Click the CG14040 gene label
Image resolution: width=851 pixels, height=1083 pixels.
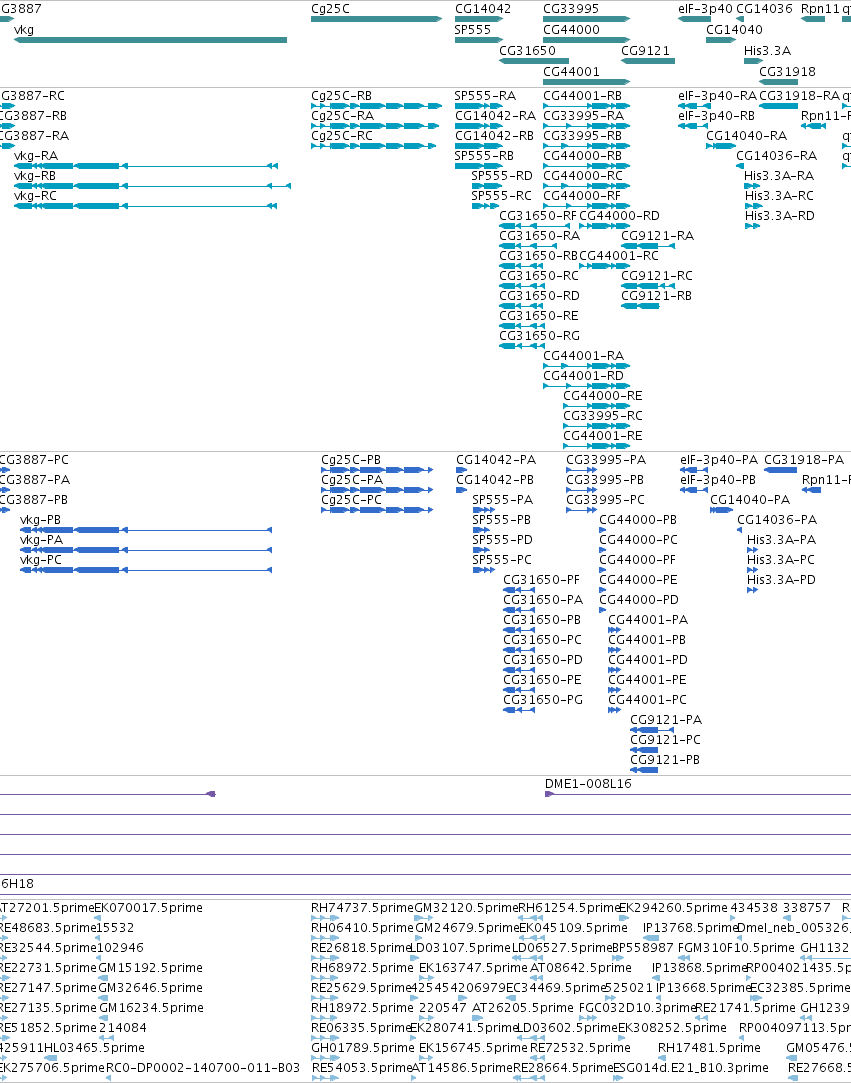pyautogui.click(x=734, y=30)
